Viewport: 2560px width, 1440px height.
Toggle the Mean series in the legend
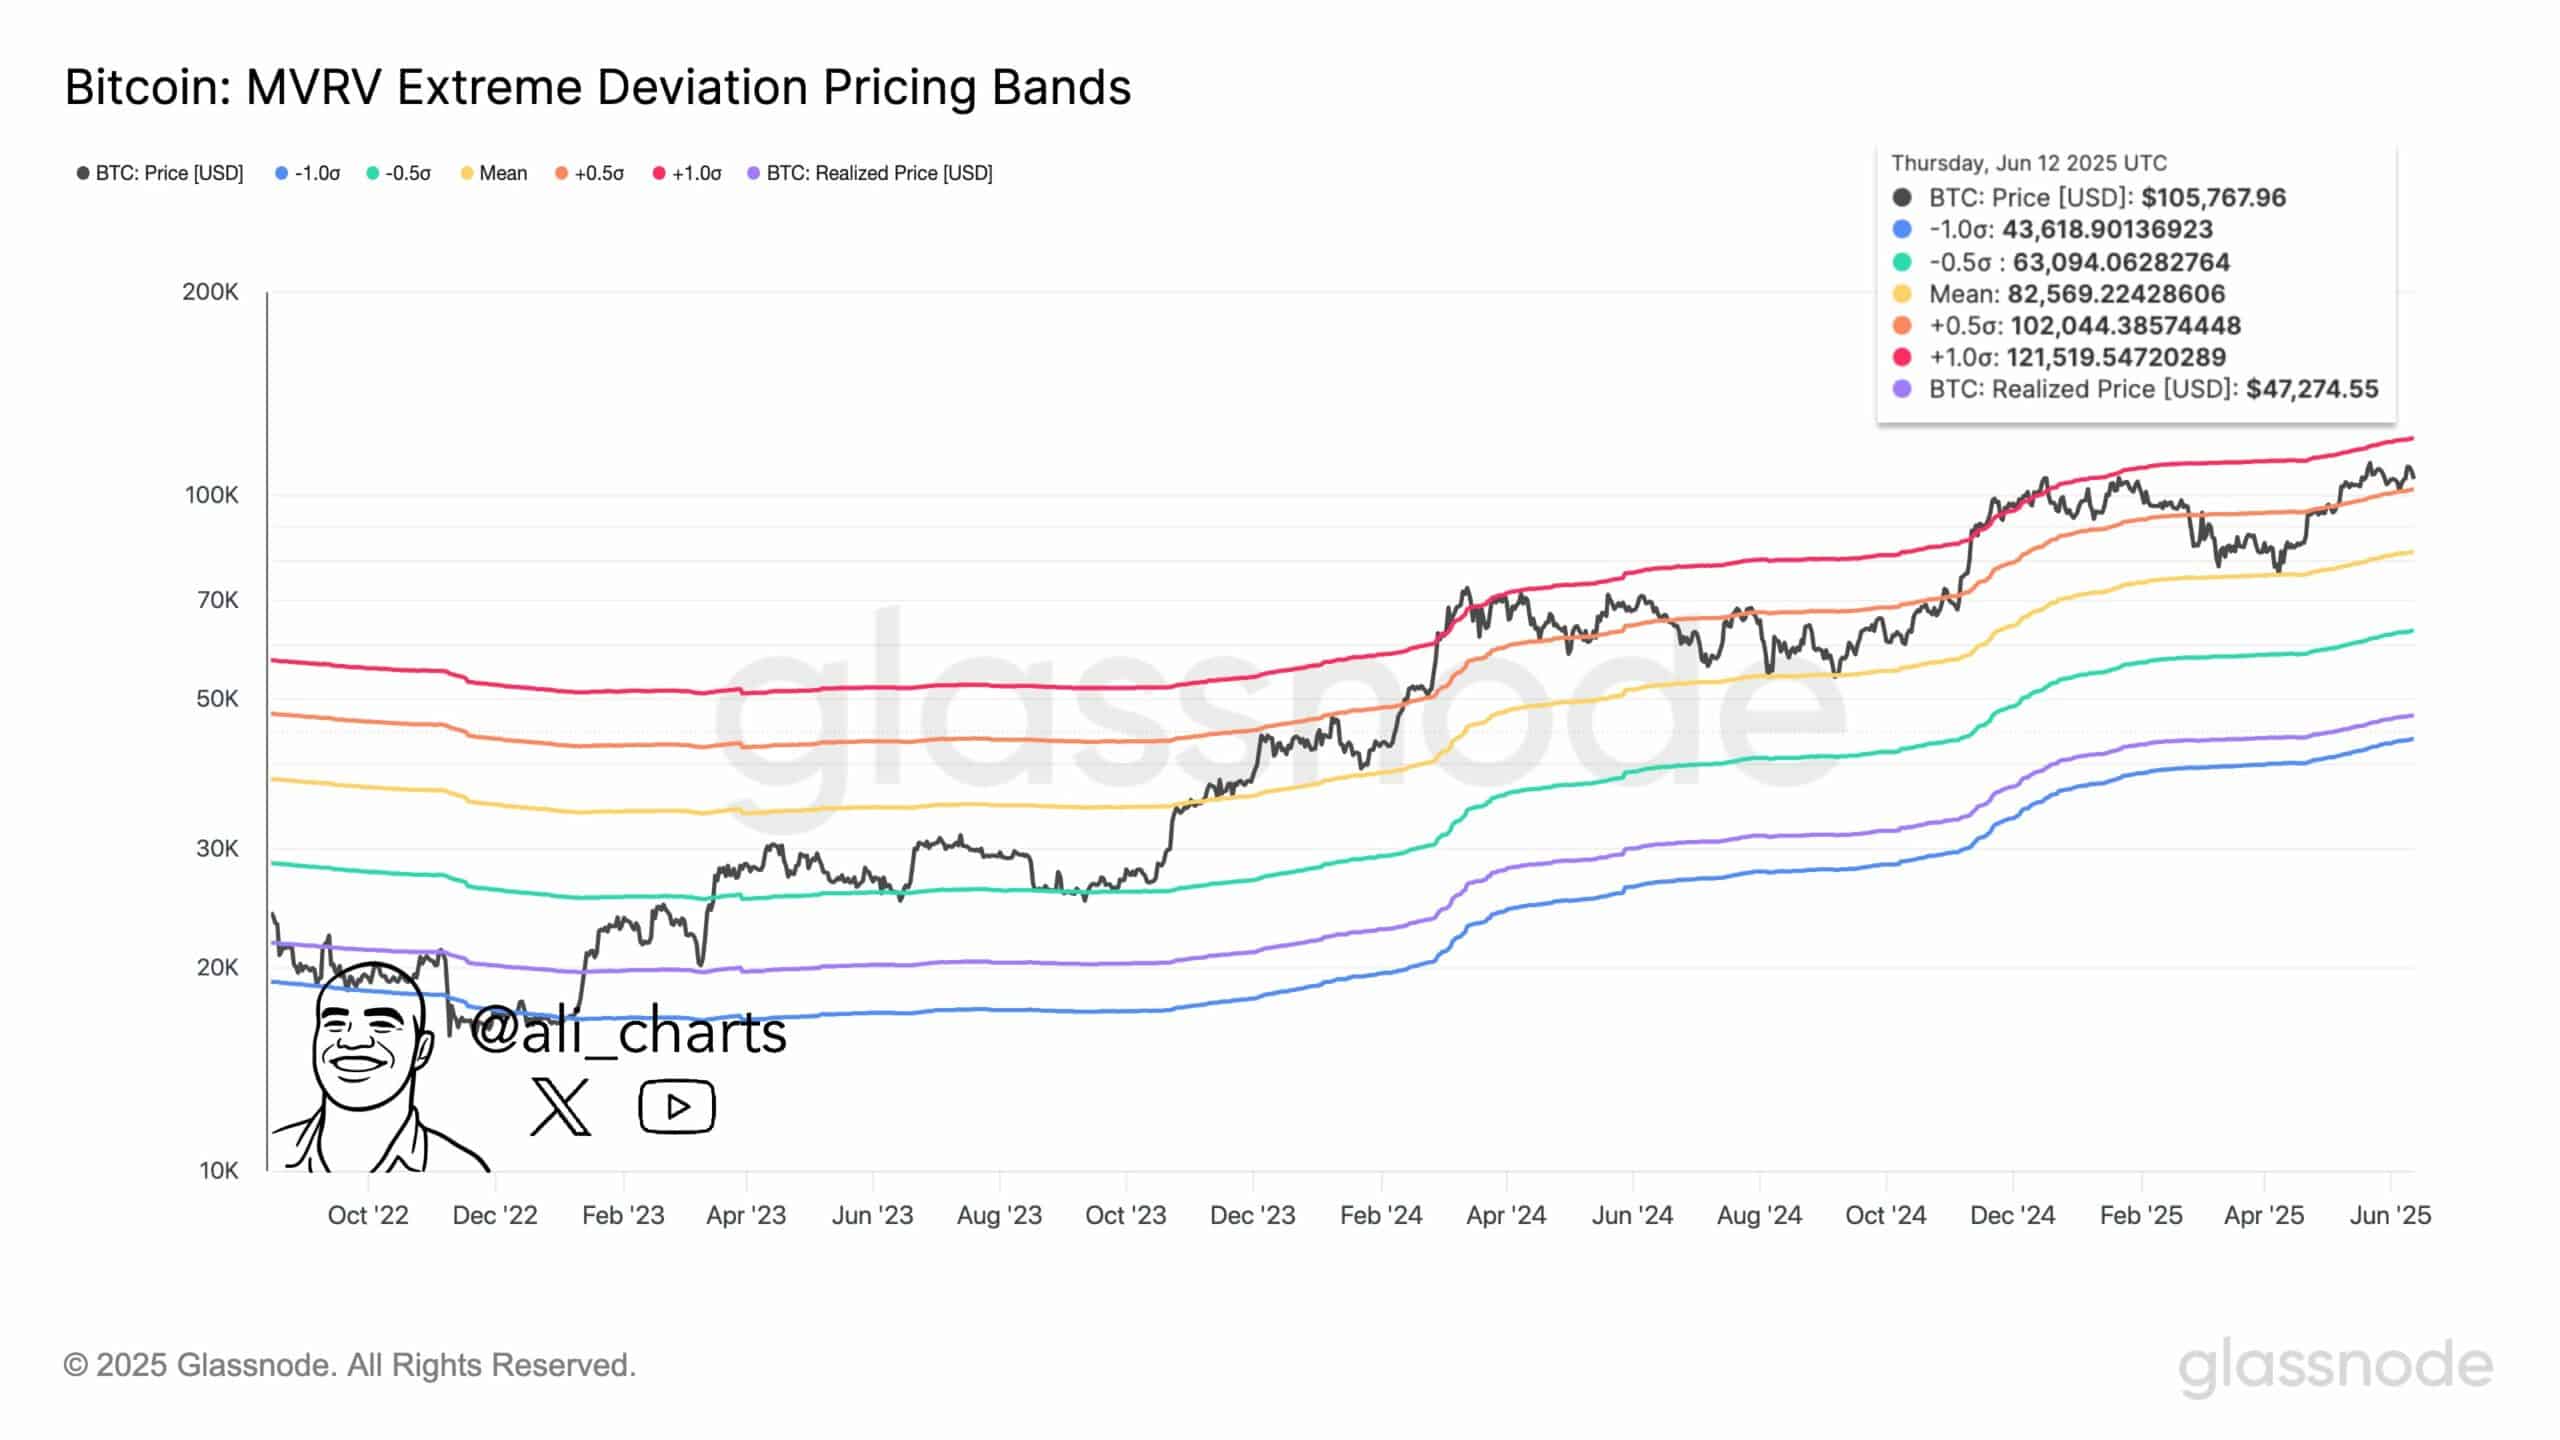tap(494, 173)
